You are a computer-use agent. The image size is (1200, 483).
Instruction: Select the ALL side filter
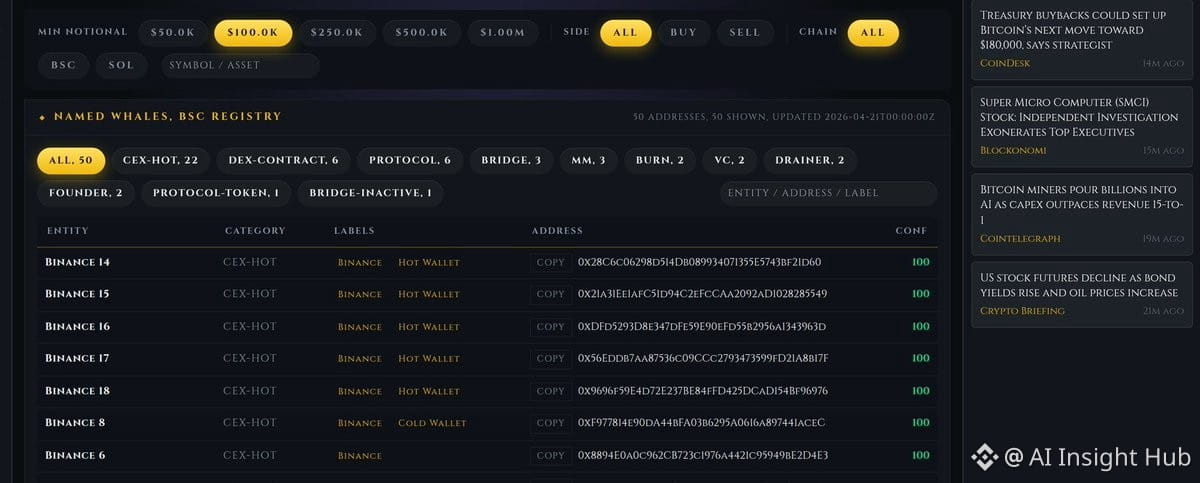point(625,32)
